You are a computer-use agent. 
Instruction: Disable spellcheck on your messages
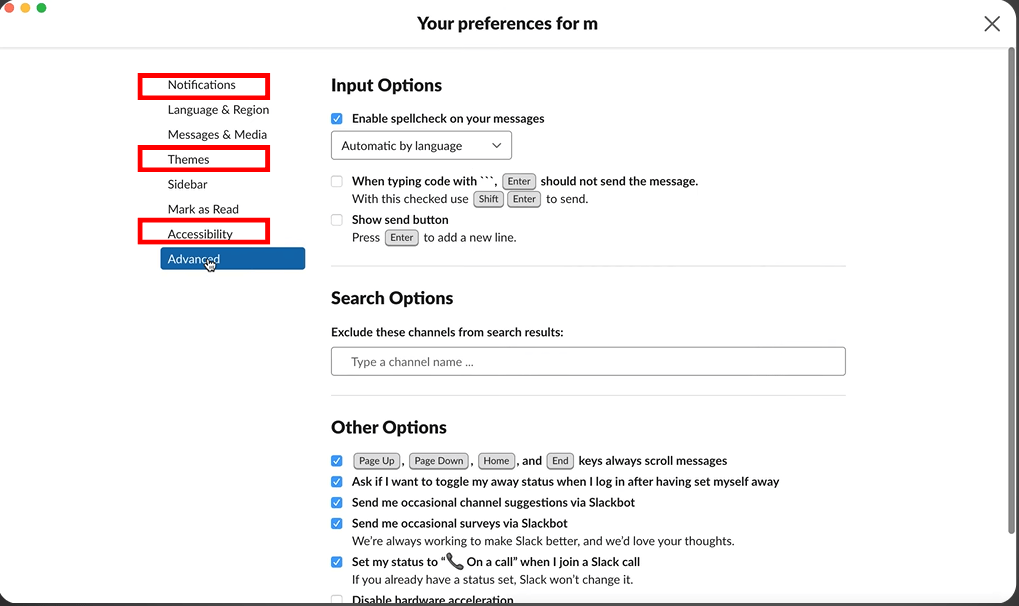coord(337,119)
